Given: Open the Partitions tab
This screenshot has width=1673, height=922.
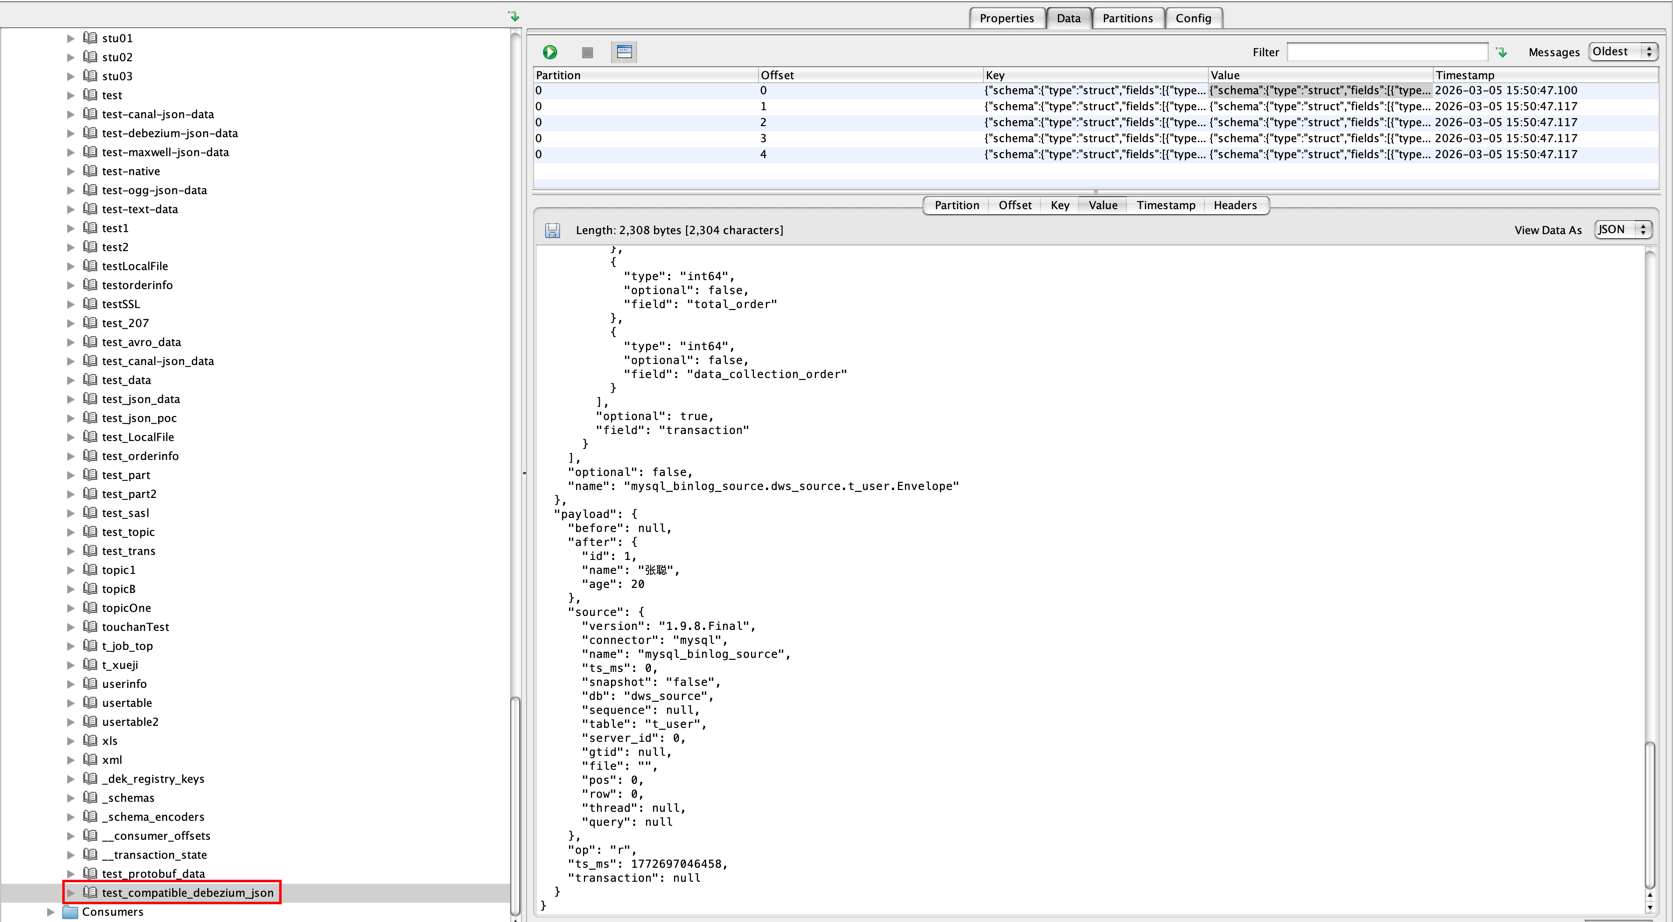Looking at the screenshot, I should point(1127,18).
